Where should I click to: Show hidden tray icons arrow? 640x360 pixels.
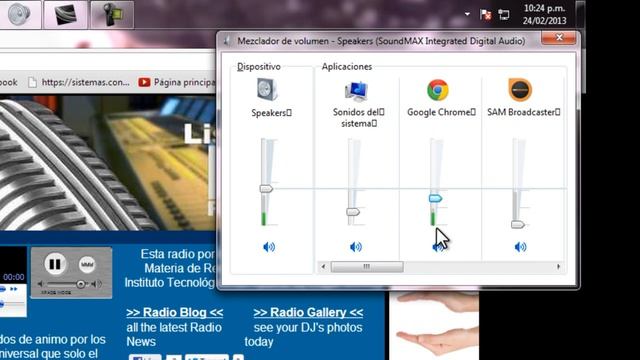pos(467,14)
